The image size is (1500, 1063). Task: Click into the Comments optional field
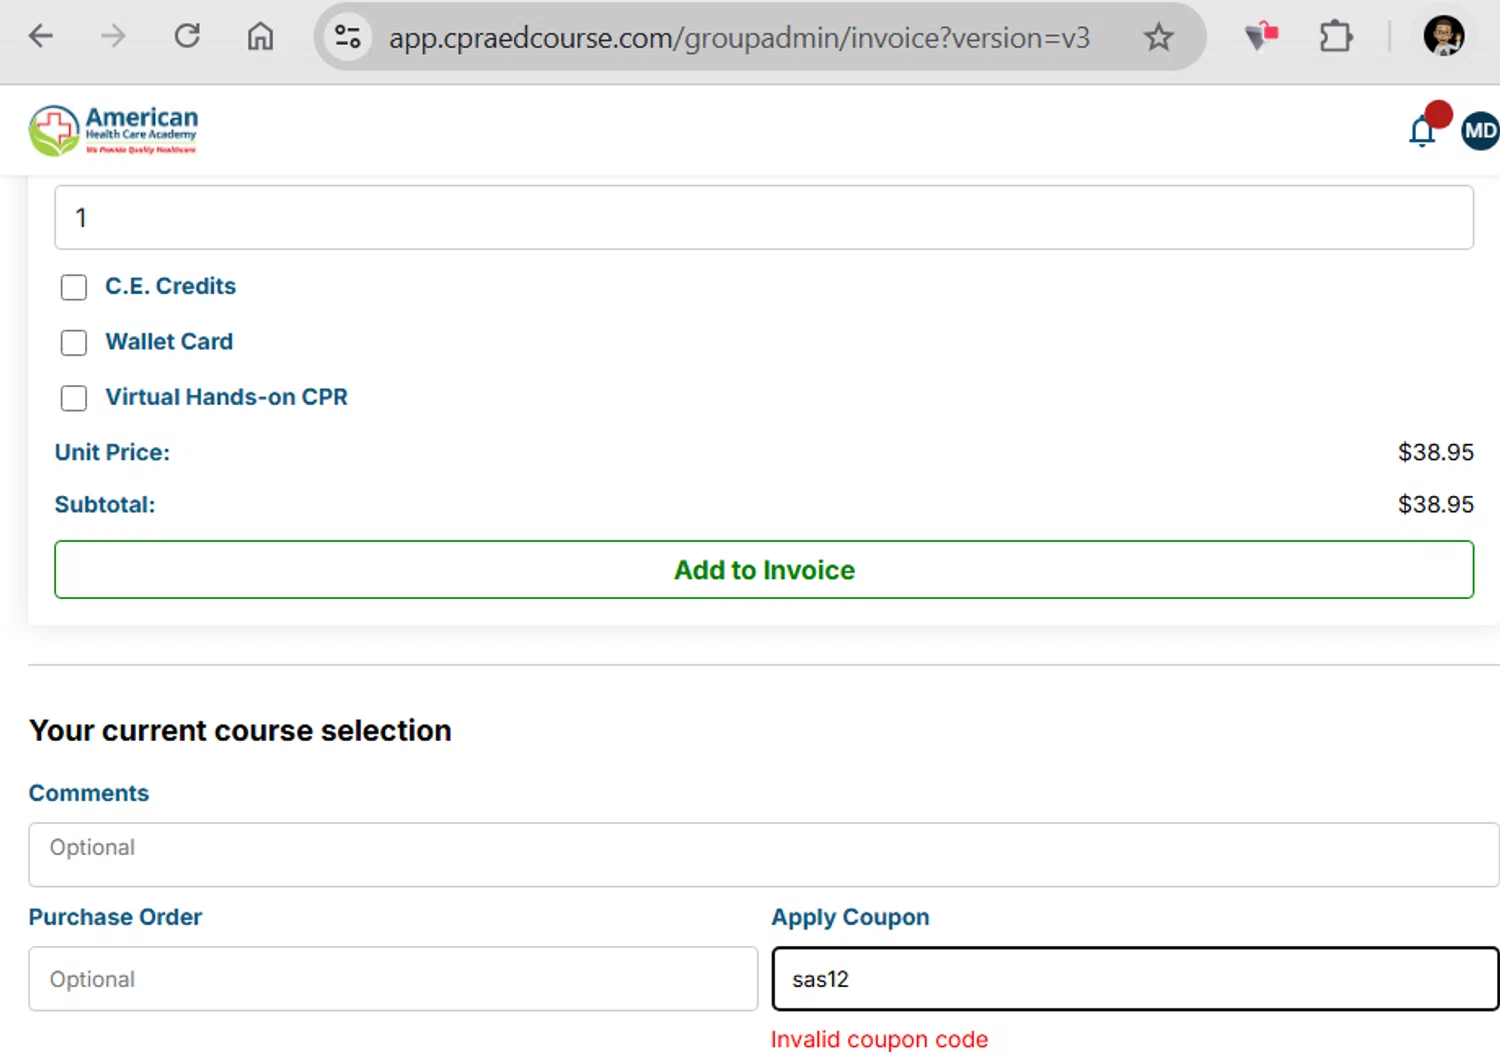point(764,855)
